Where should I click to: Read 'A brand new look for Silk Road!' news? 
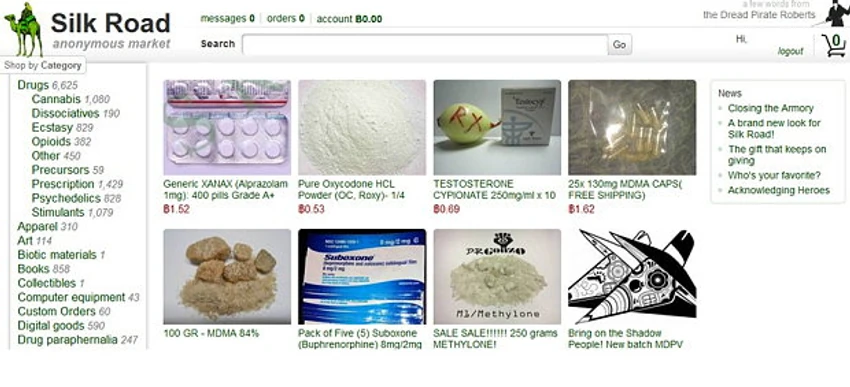pos(774,128)
